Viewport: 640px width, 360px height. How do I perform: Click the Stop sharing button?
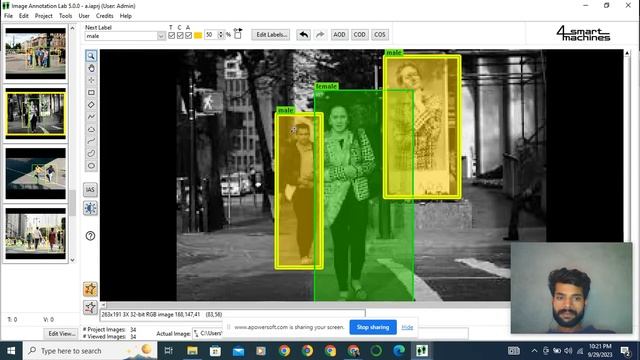pyautogui.click(x=373, y=327)
